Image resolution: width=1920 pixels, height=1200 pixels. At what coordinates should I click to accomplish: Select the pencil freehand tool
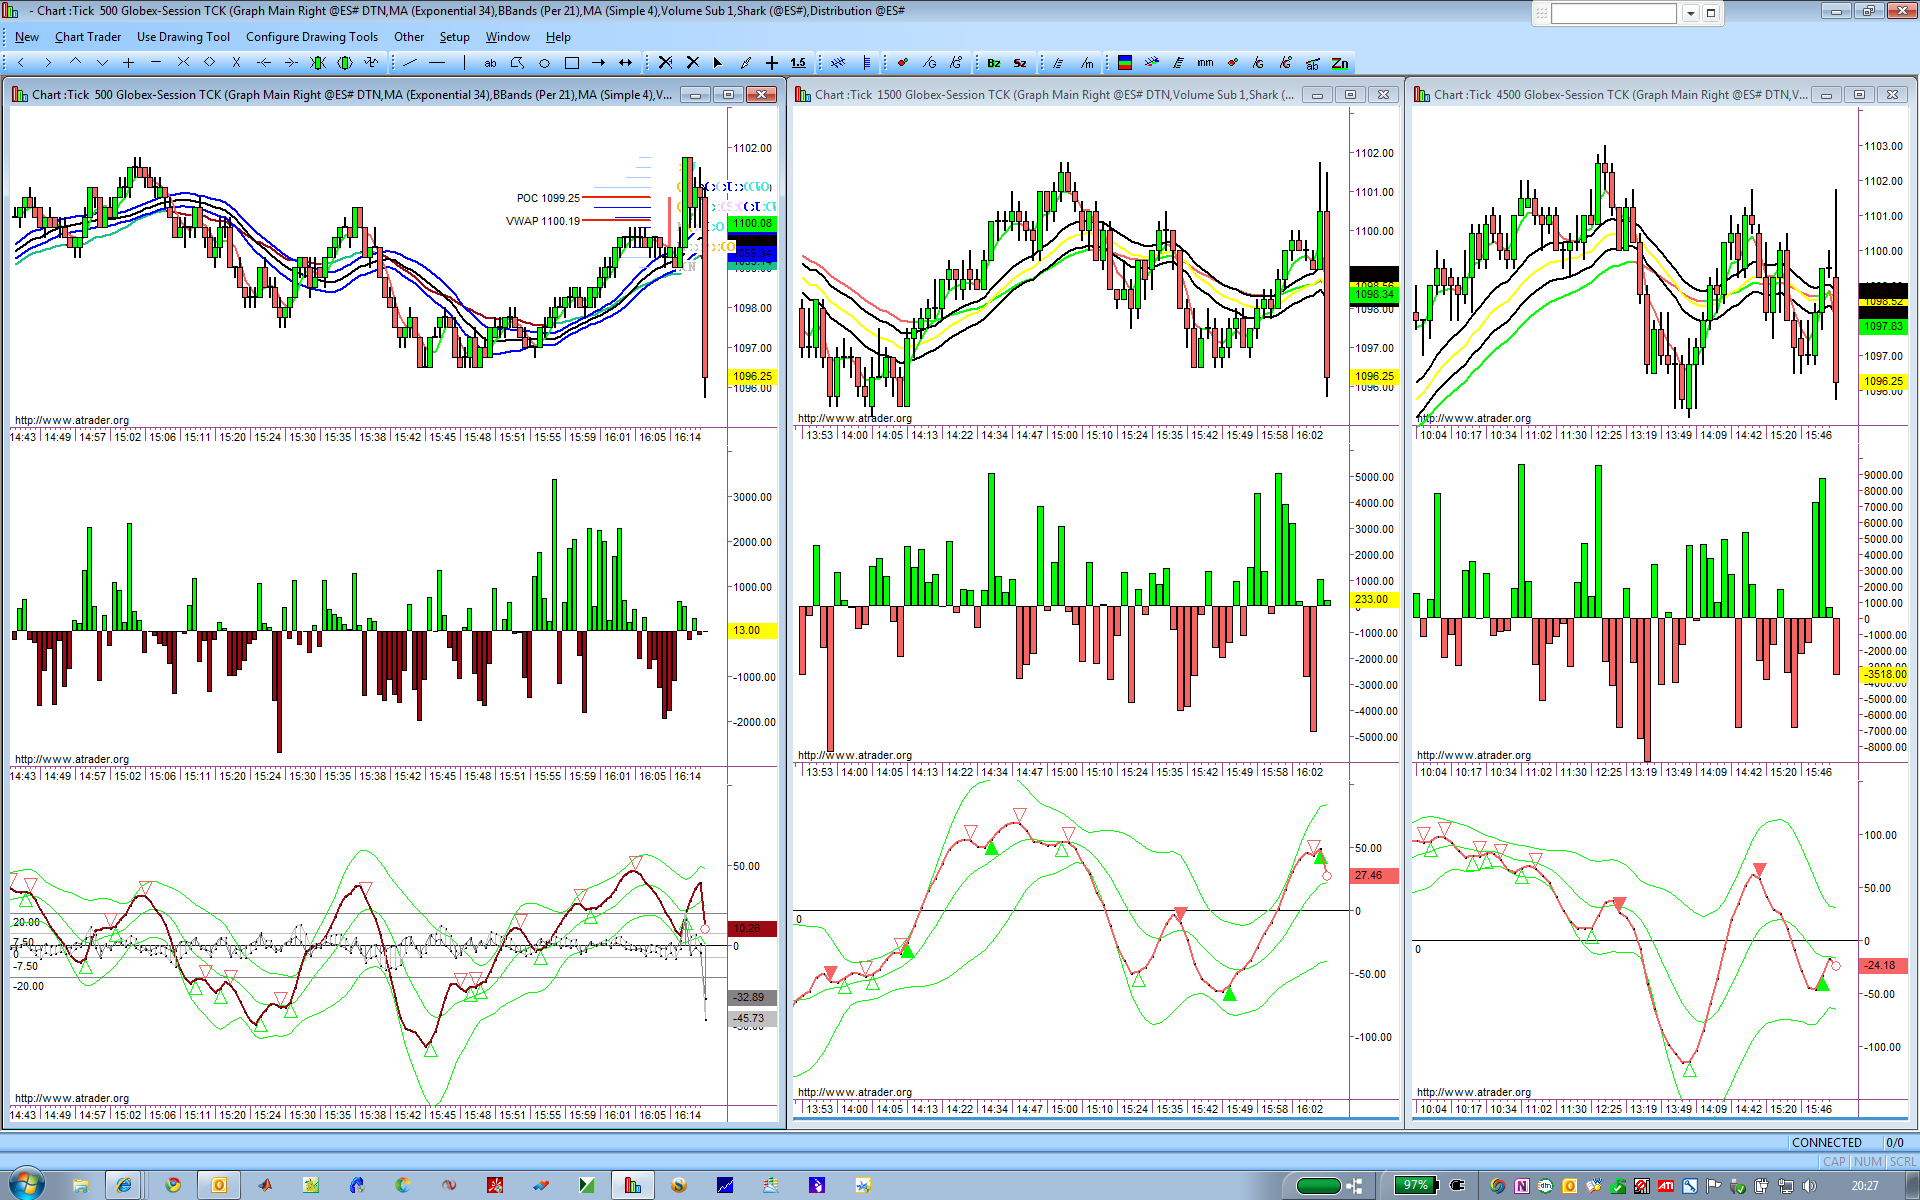click(x=745, y=63)
